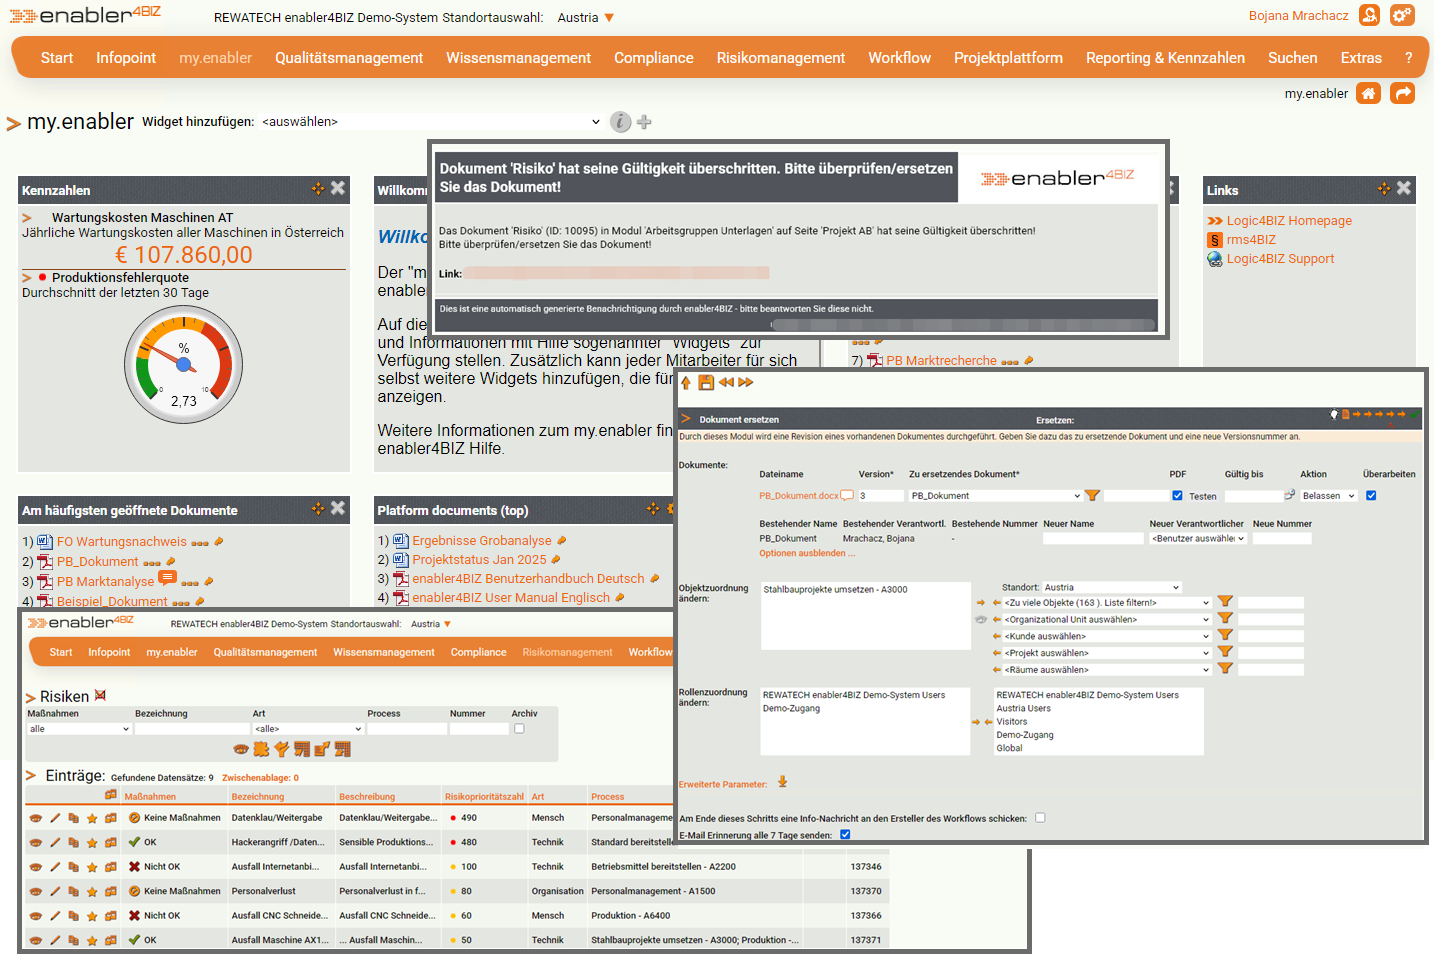Click the copy icon in Ausfall Internetanbi... row
This screenshot has height=956, width=1434.
point(73,867)
